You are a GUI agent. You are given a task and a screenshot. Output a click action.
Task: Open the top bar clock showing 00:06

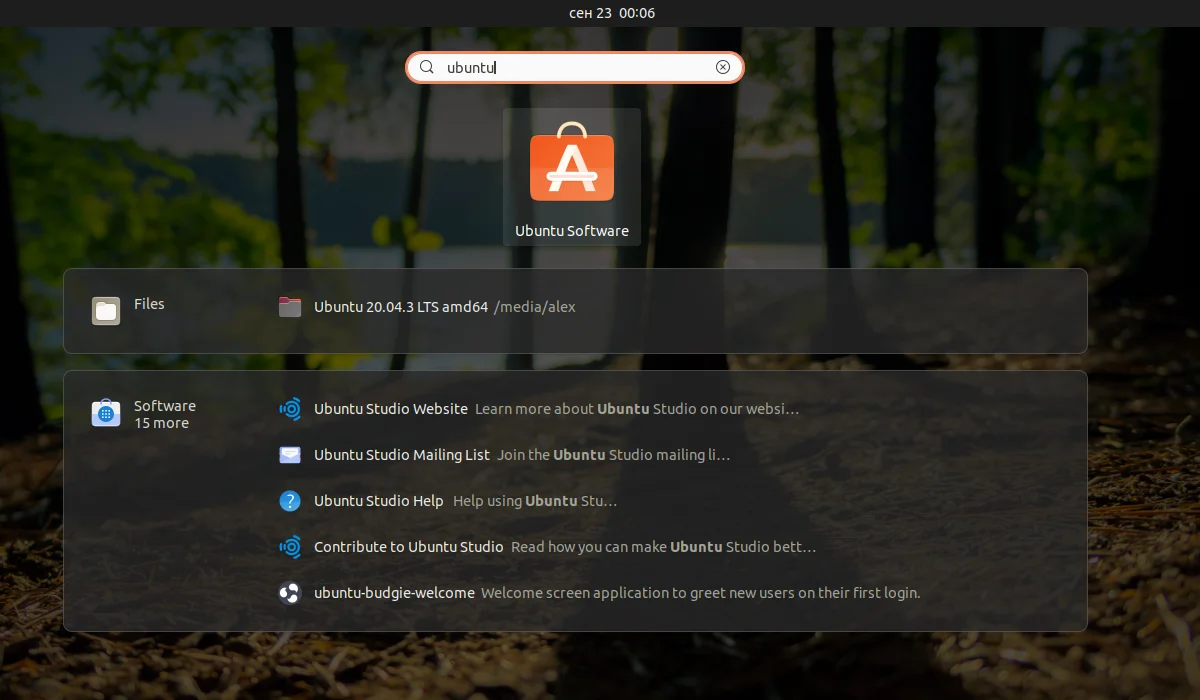click(x=612, y=13)
